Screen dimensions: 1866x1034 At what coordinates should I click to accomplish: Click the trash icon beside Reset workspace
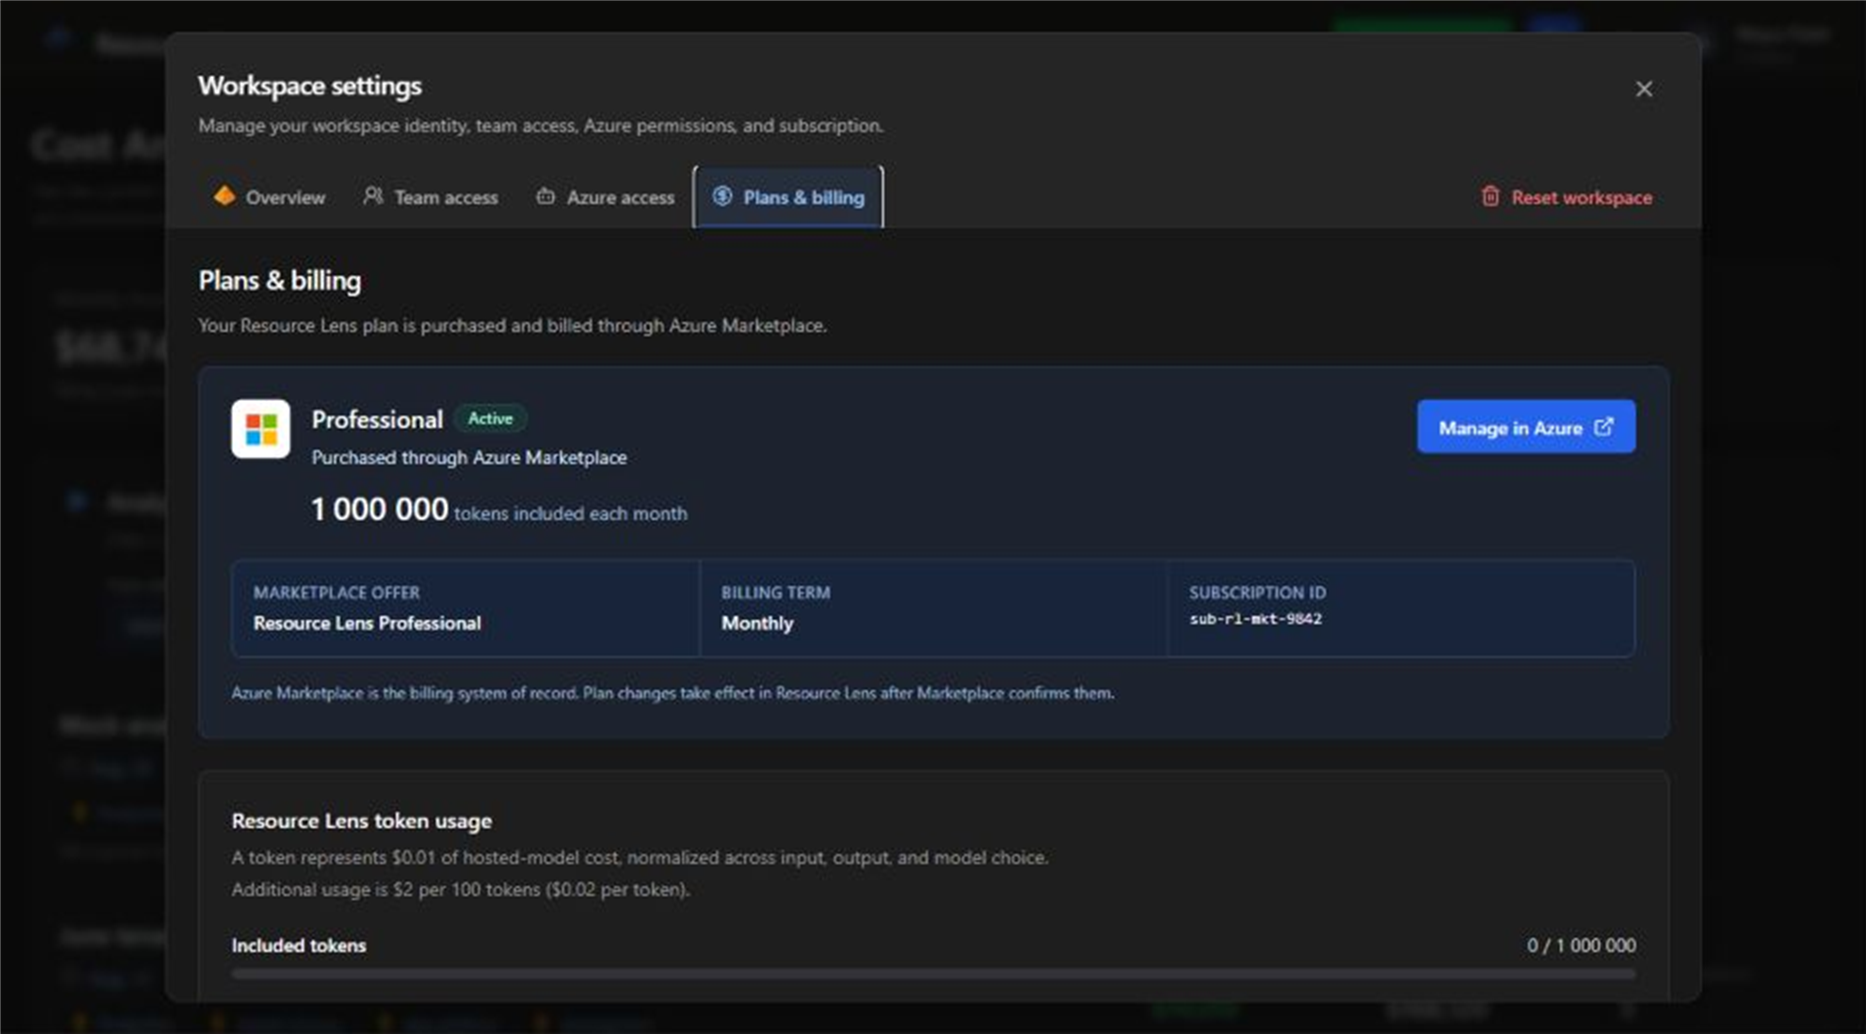(1490, 196)
